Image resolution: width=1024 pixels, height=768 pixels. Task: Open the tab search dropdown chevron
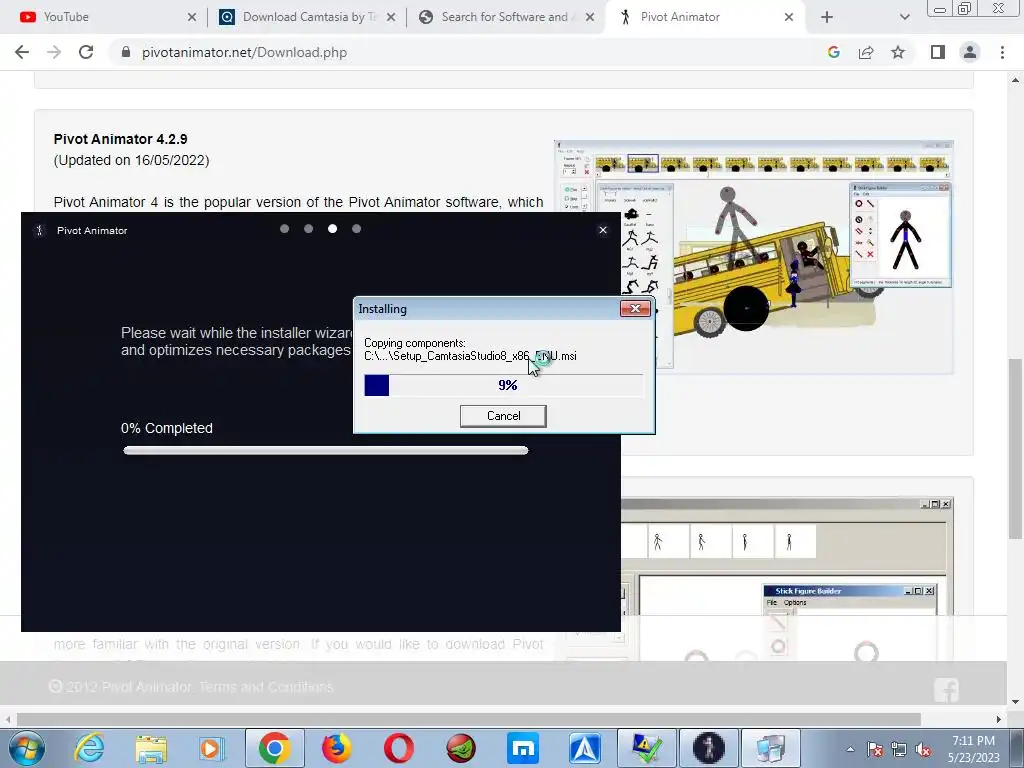(x=904, y=17)
